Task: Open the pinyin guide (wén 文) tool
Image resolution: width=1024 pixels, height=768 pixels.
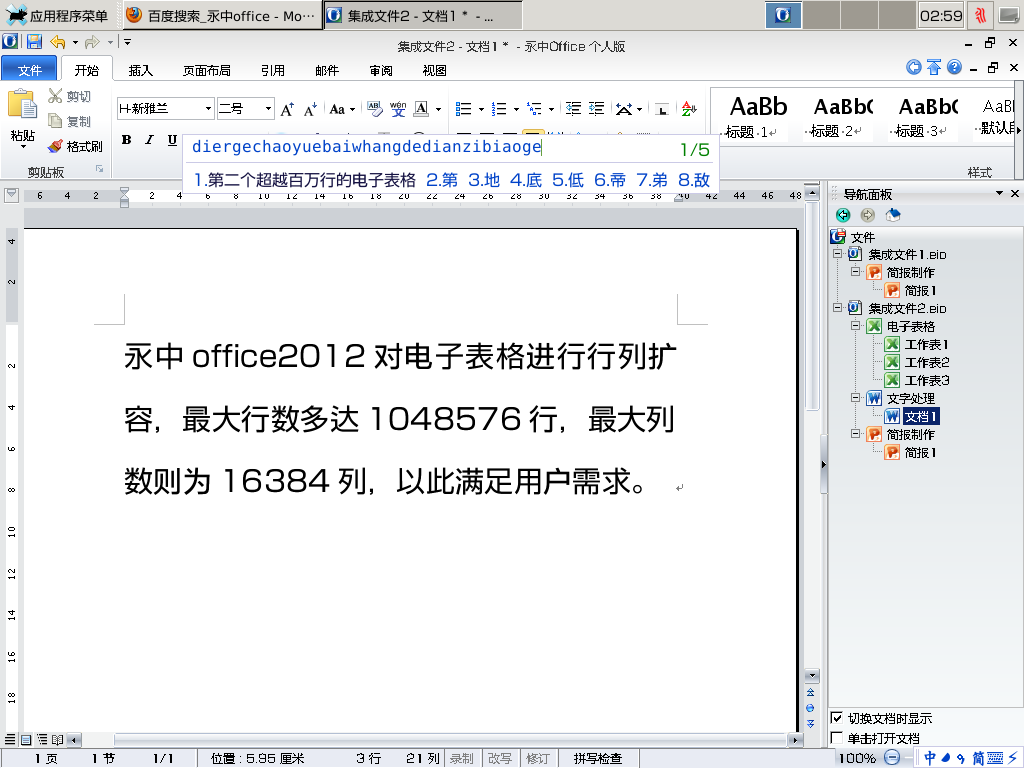Action: [x=398, y=109]
